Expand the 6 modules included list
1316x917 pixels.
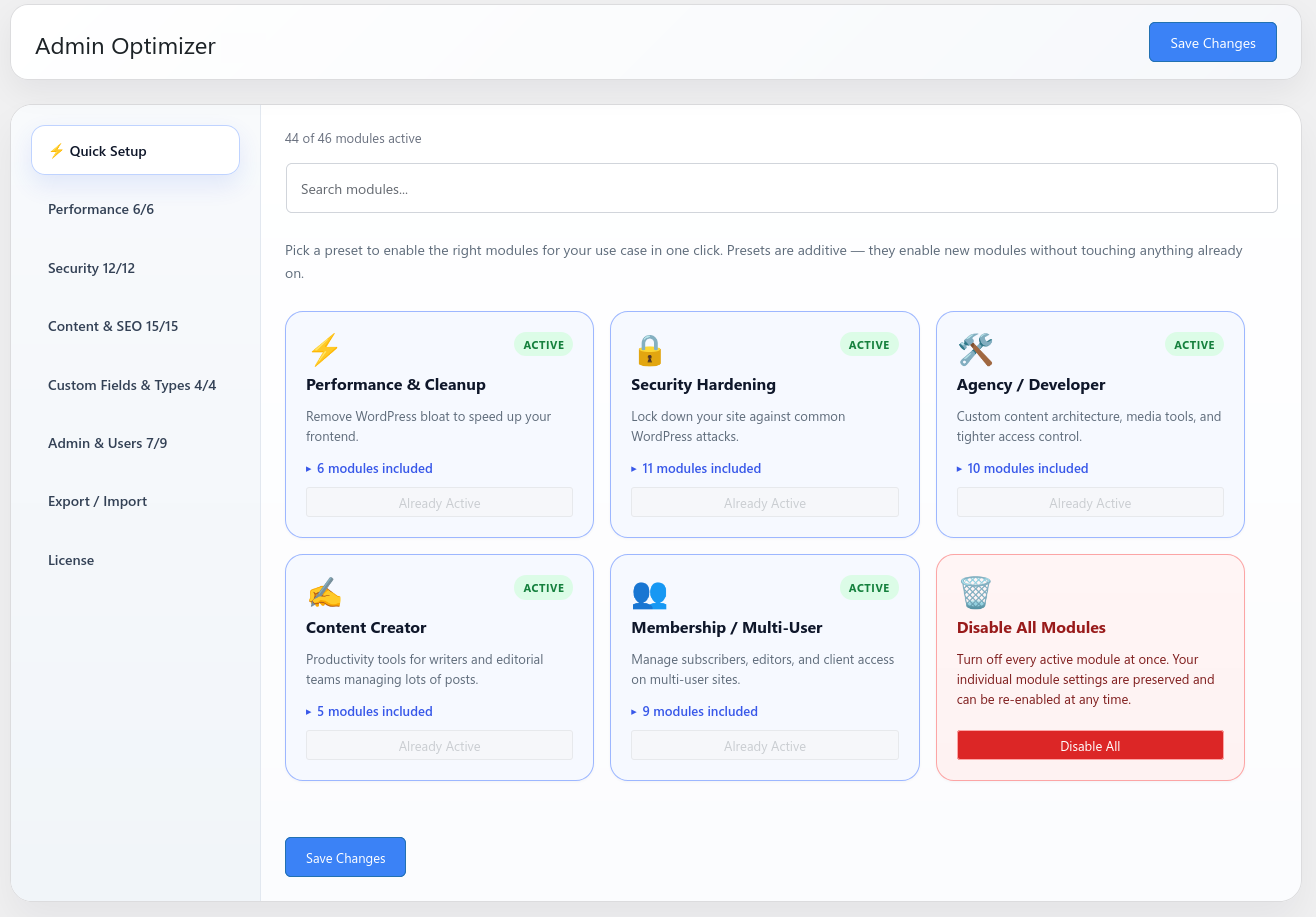pos(369,468)
